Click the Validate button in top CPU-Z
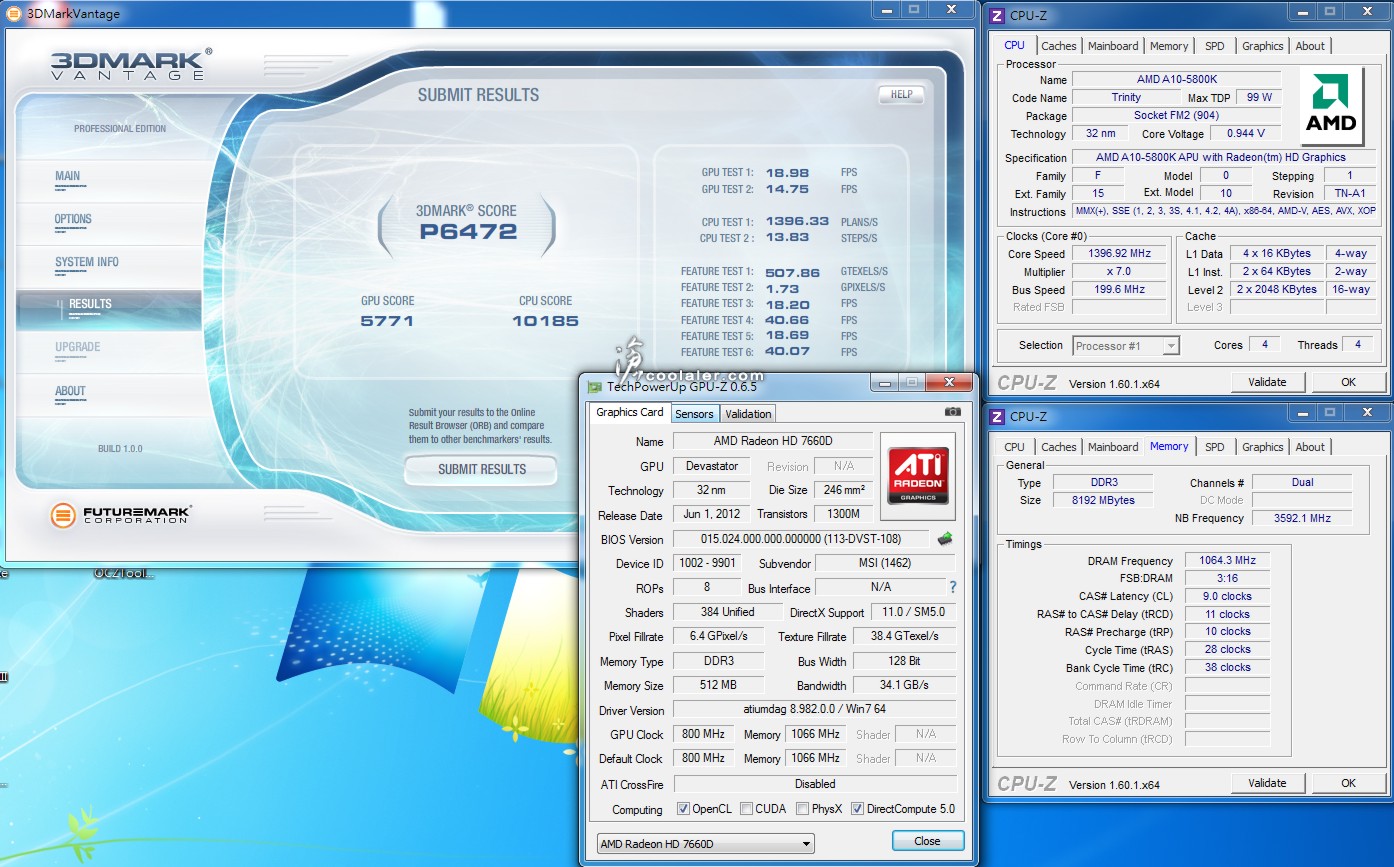Viewport: 1394px width, 867px height. [x=1267, y=382]
